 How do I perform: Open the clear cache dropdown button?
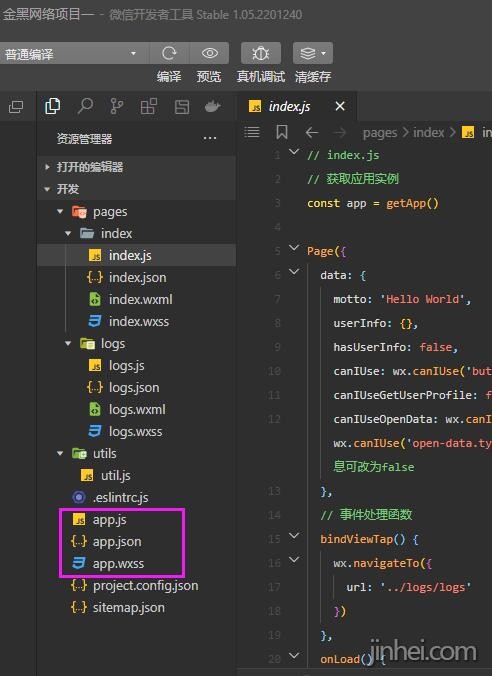313,53
